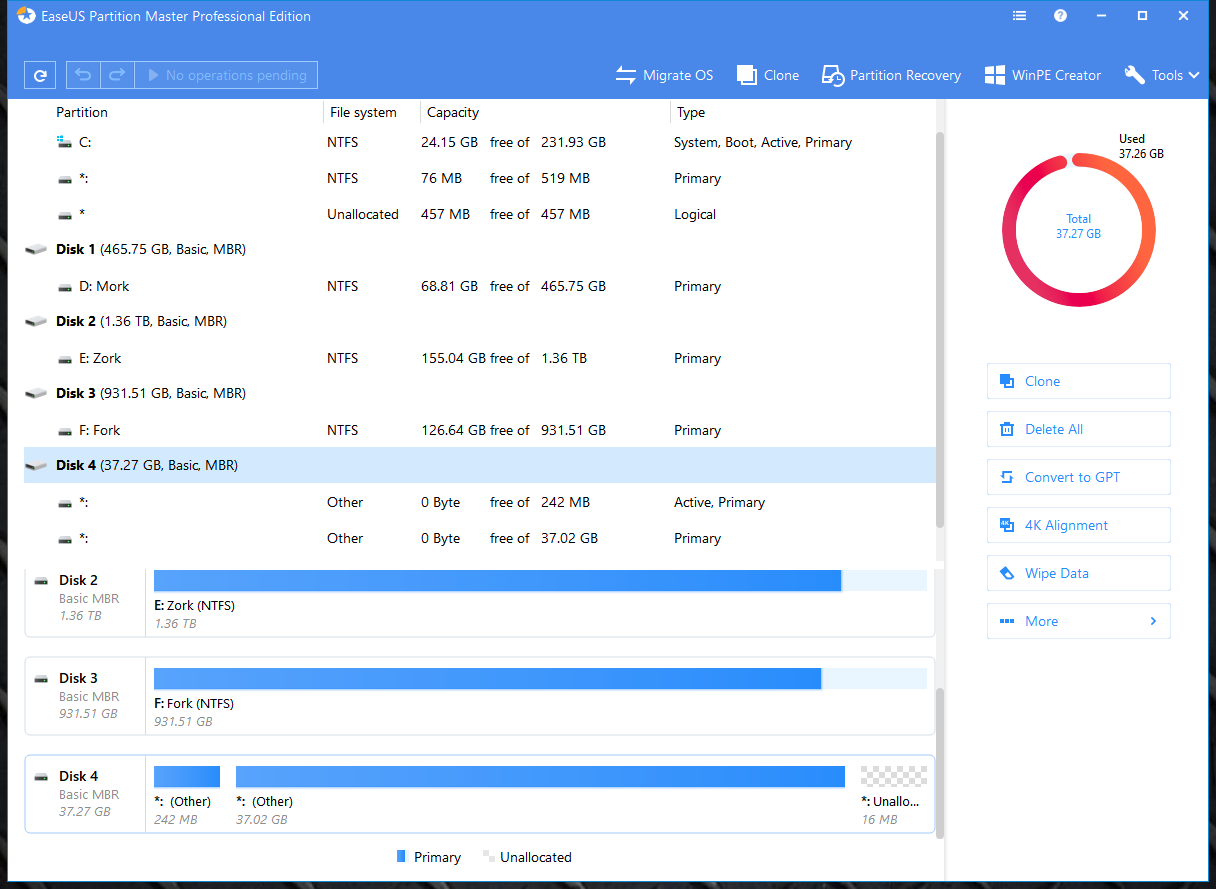The image size is (1216, 889).
Task: Click the Redo arrow icon
Action: [117, 75]
